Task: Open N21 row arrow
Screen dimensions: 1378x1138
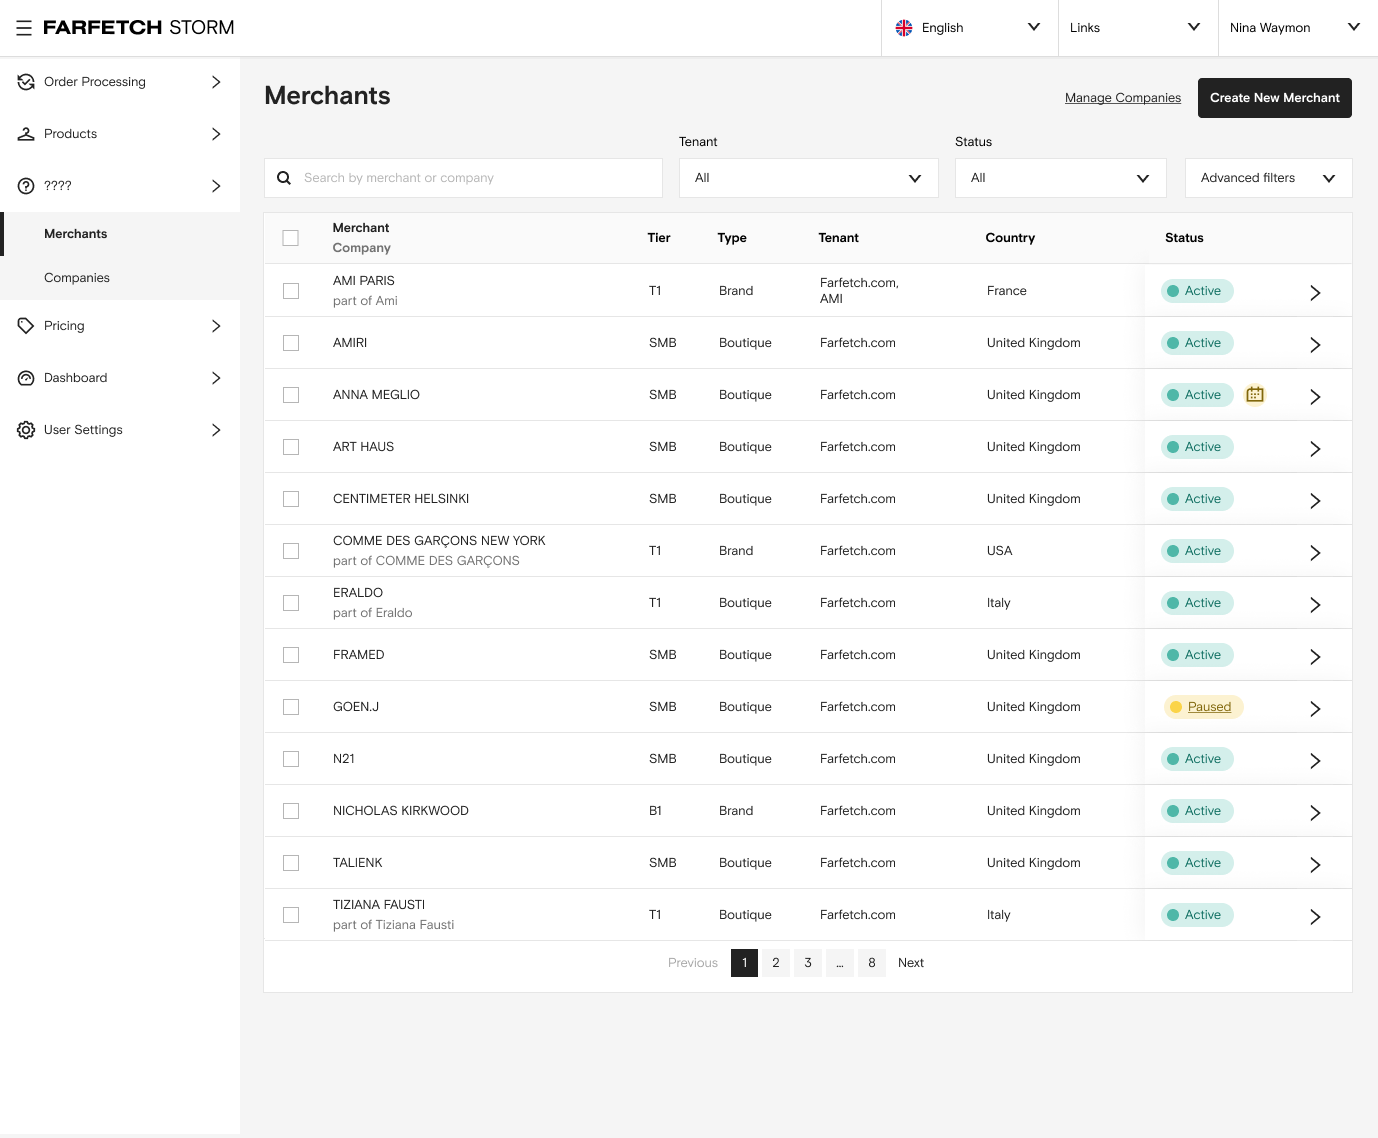Action: [x=1315, y=761]
